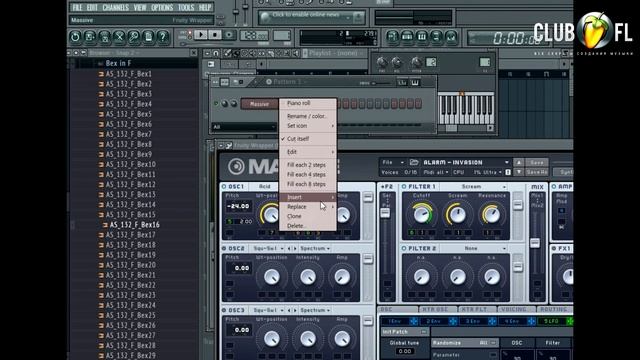Image resolution: width=640 pixels, height=360 pixels.
Task: Click the Massive Save button
Action: coord(536,162)
